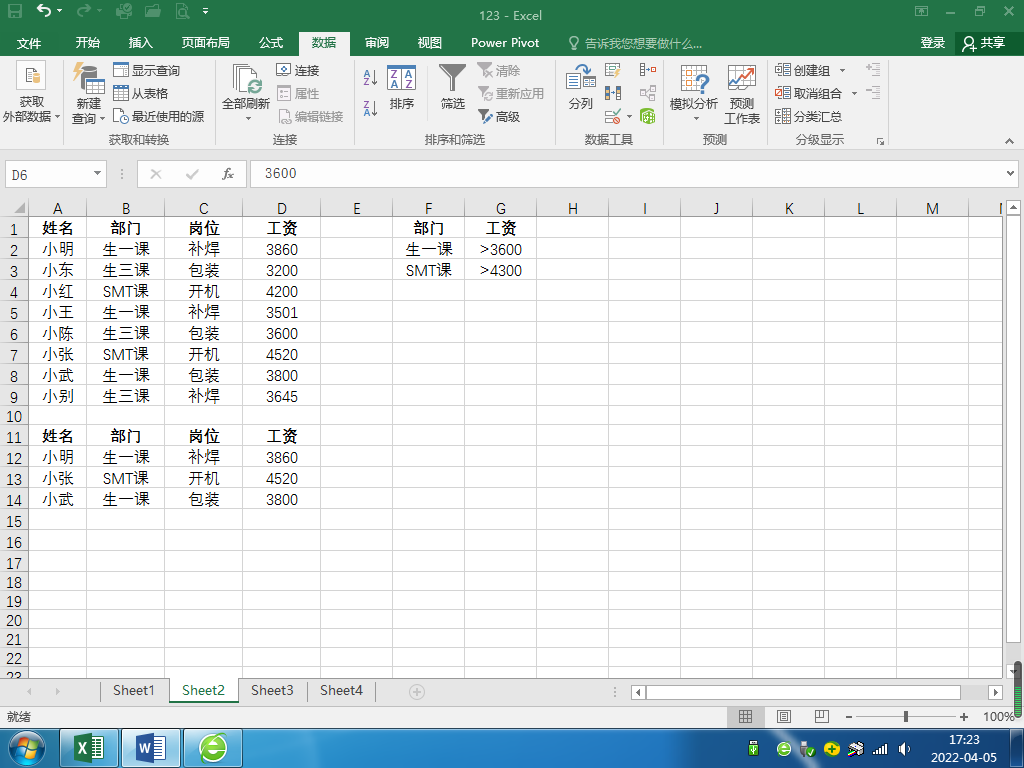Click the Excel taskbar icon
The image size is (1024, 768).
pos(89,748)
